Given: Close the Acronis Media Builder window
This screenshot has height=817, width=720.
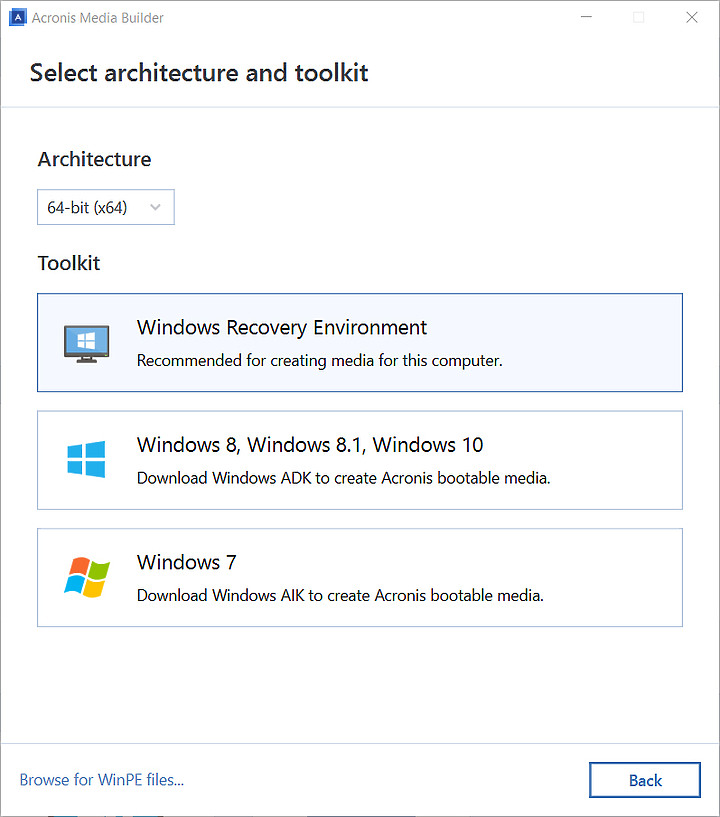Looking at the screenshot, I should point(692,17).
